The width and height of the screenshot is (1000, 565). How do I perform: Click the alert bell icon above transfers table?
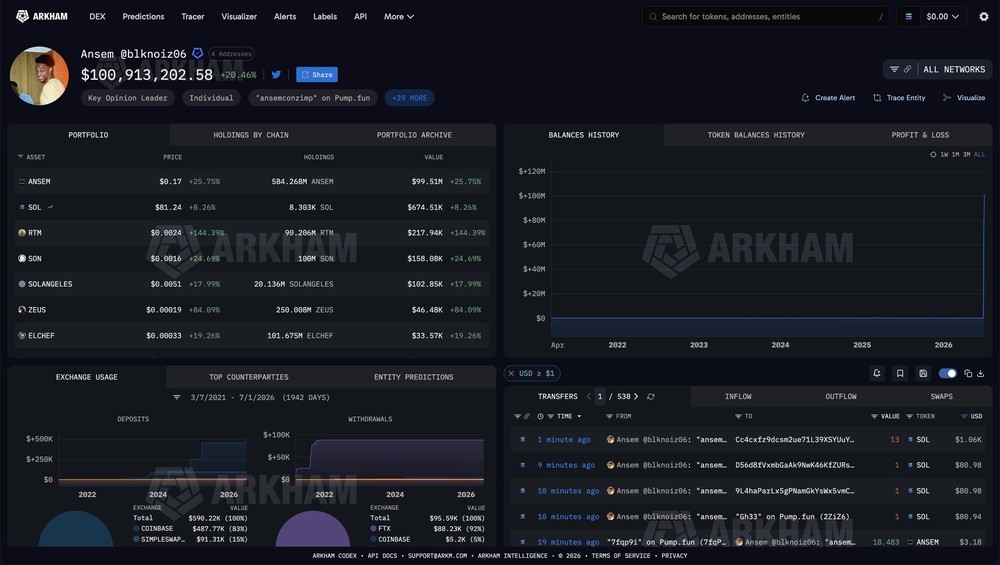[877, 373]
